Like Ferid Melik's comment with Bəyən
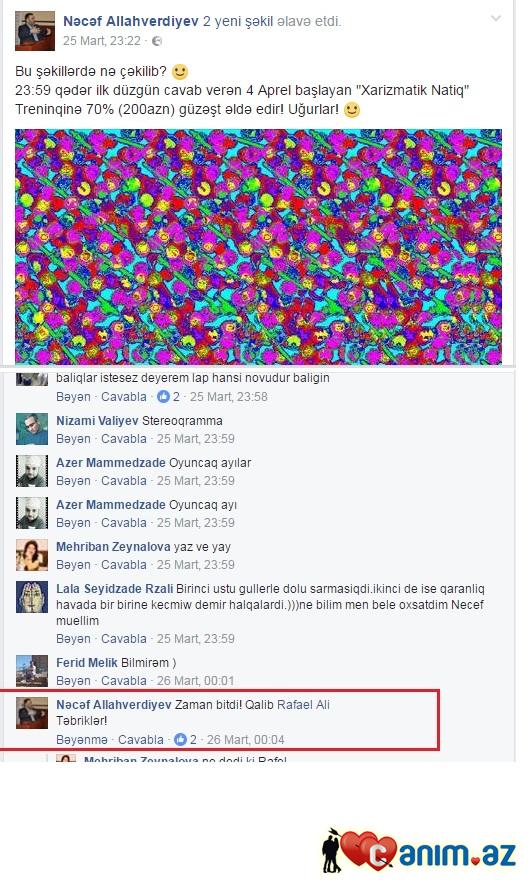The width and height of the screenshot is (532, 884). tap(73, 680)
